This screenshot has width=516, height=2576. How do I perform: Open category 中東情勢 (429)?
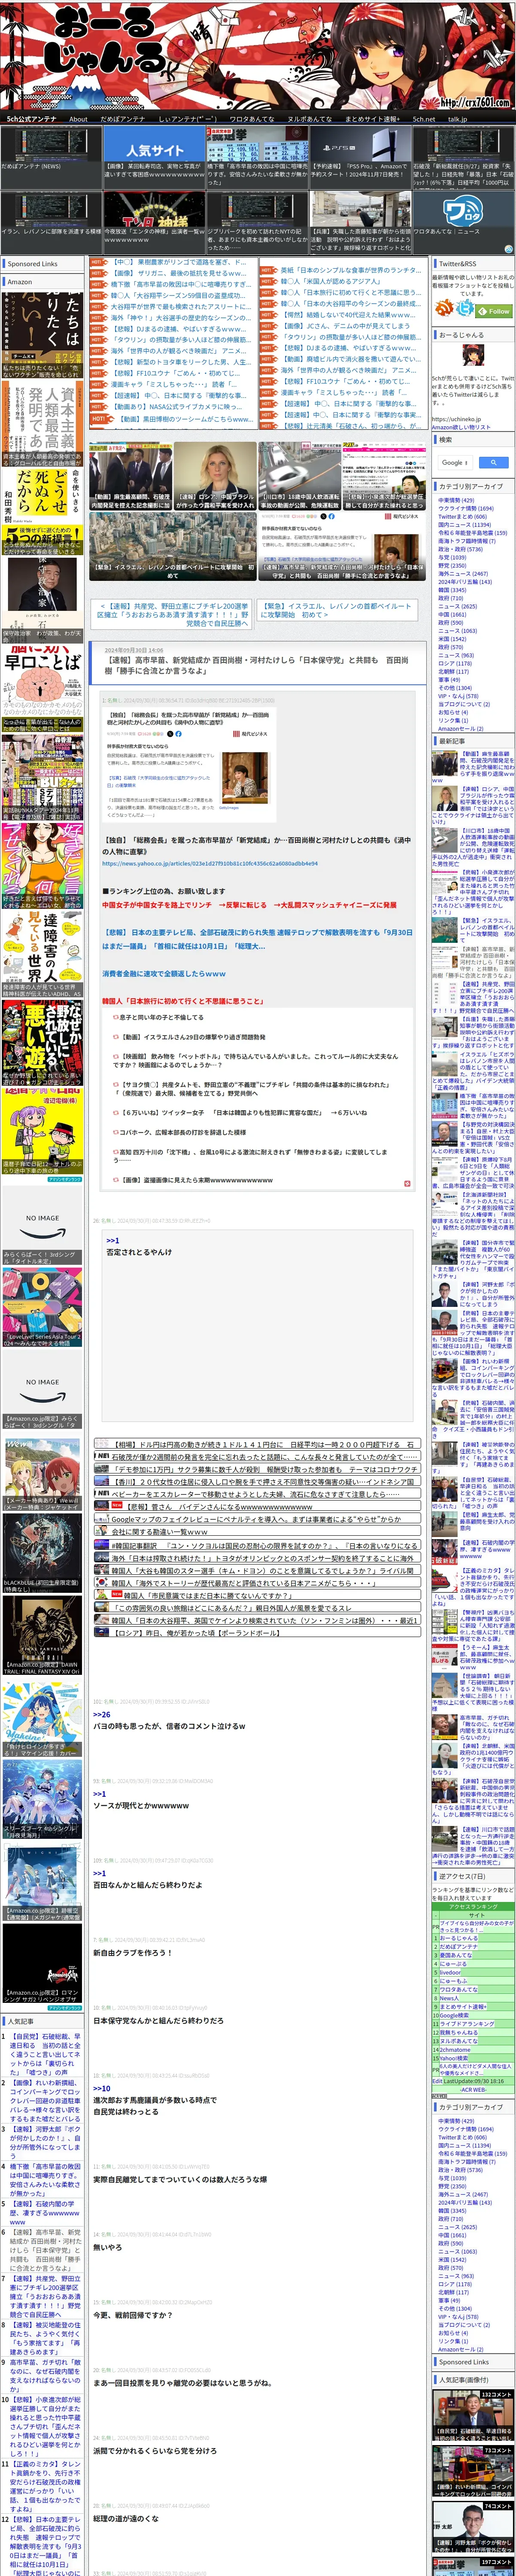click(456, 500)
